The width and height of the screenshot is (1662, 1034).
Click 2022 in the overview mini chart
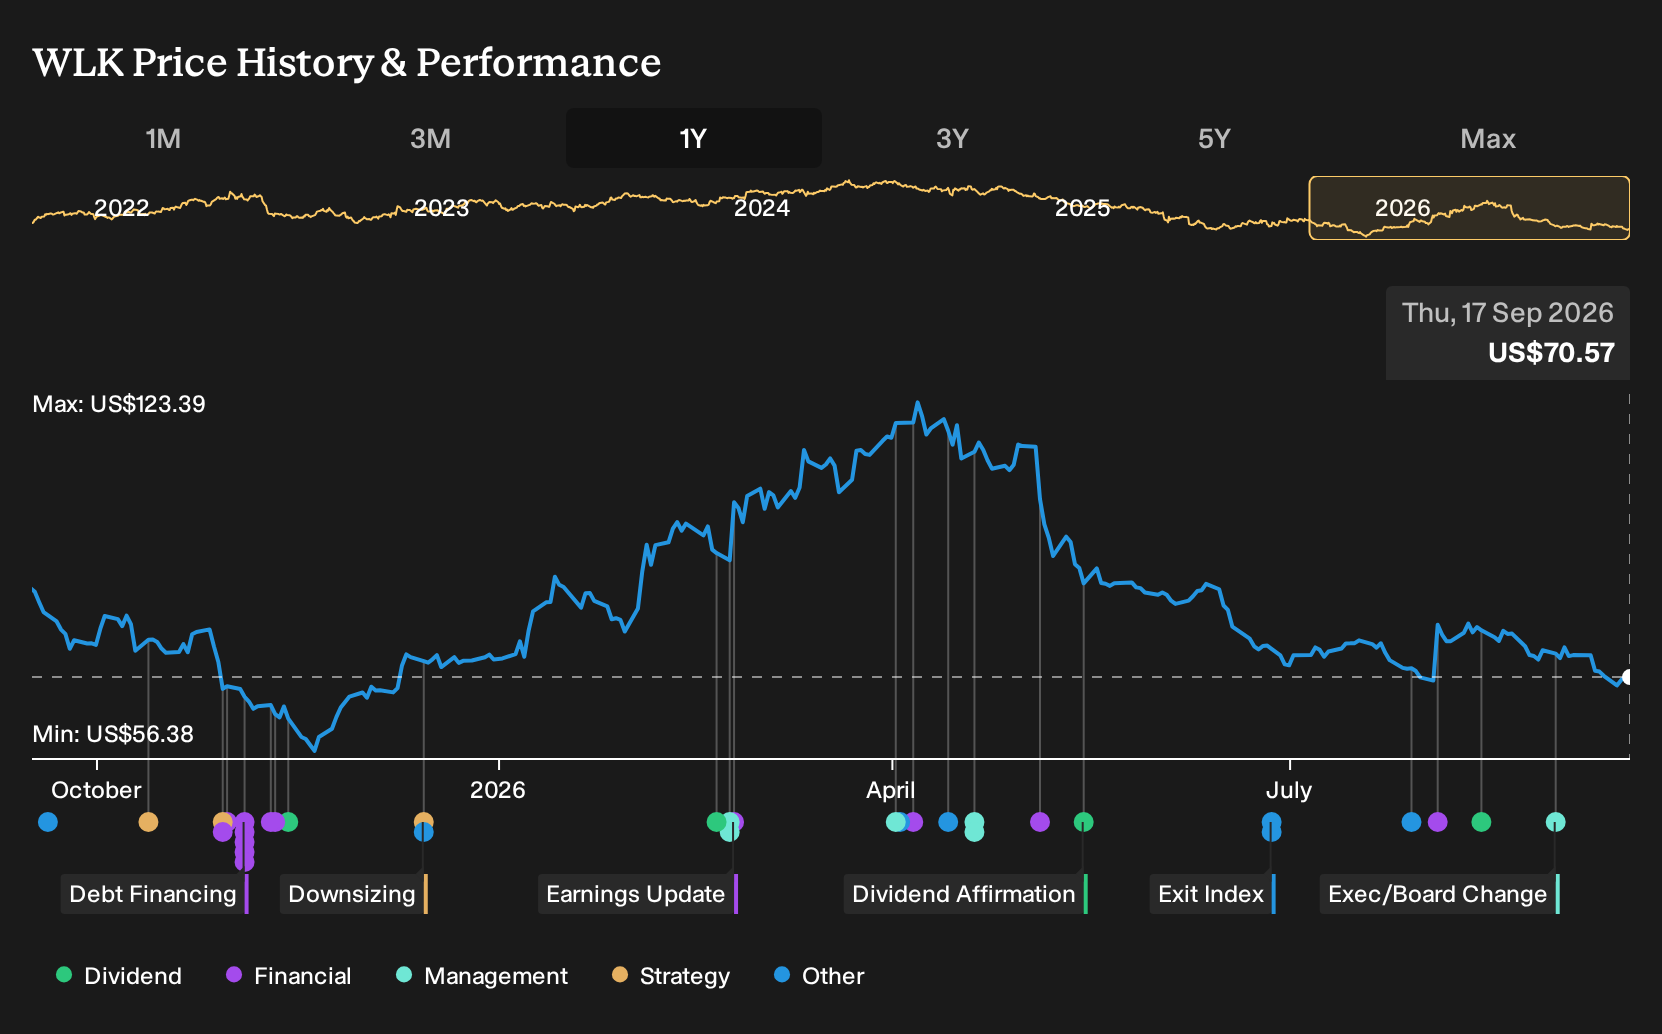(121, 208)
